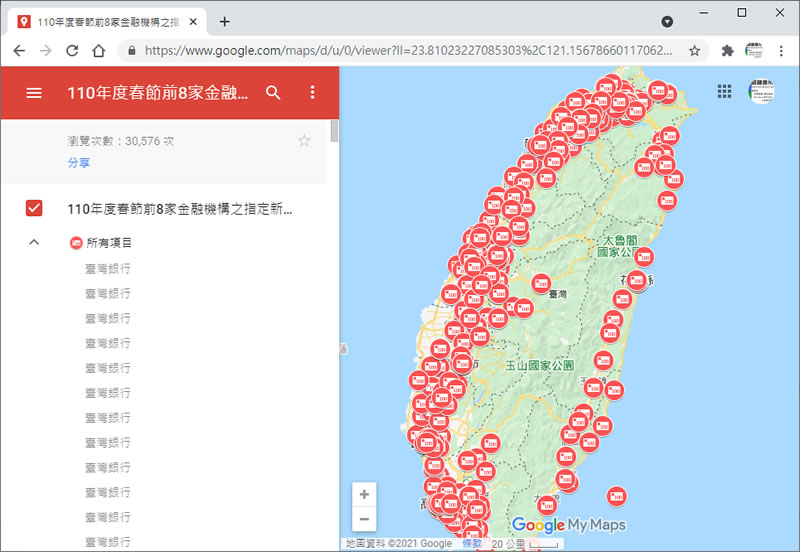Click the tab search dropdown circle icon
This screenshot has height=552, width=800.
pos(667,21)
